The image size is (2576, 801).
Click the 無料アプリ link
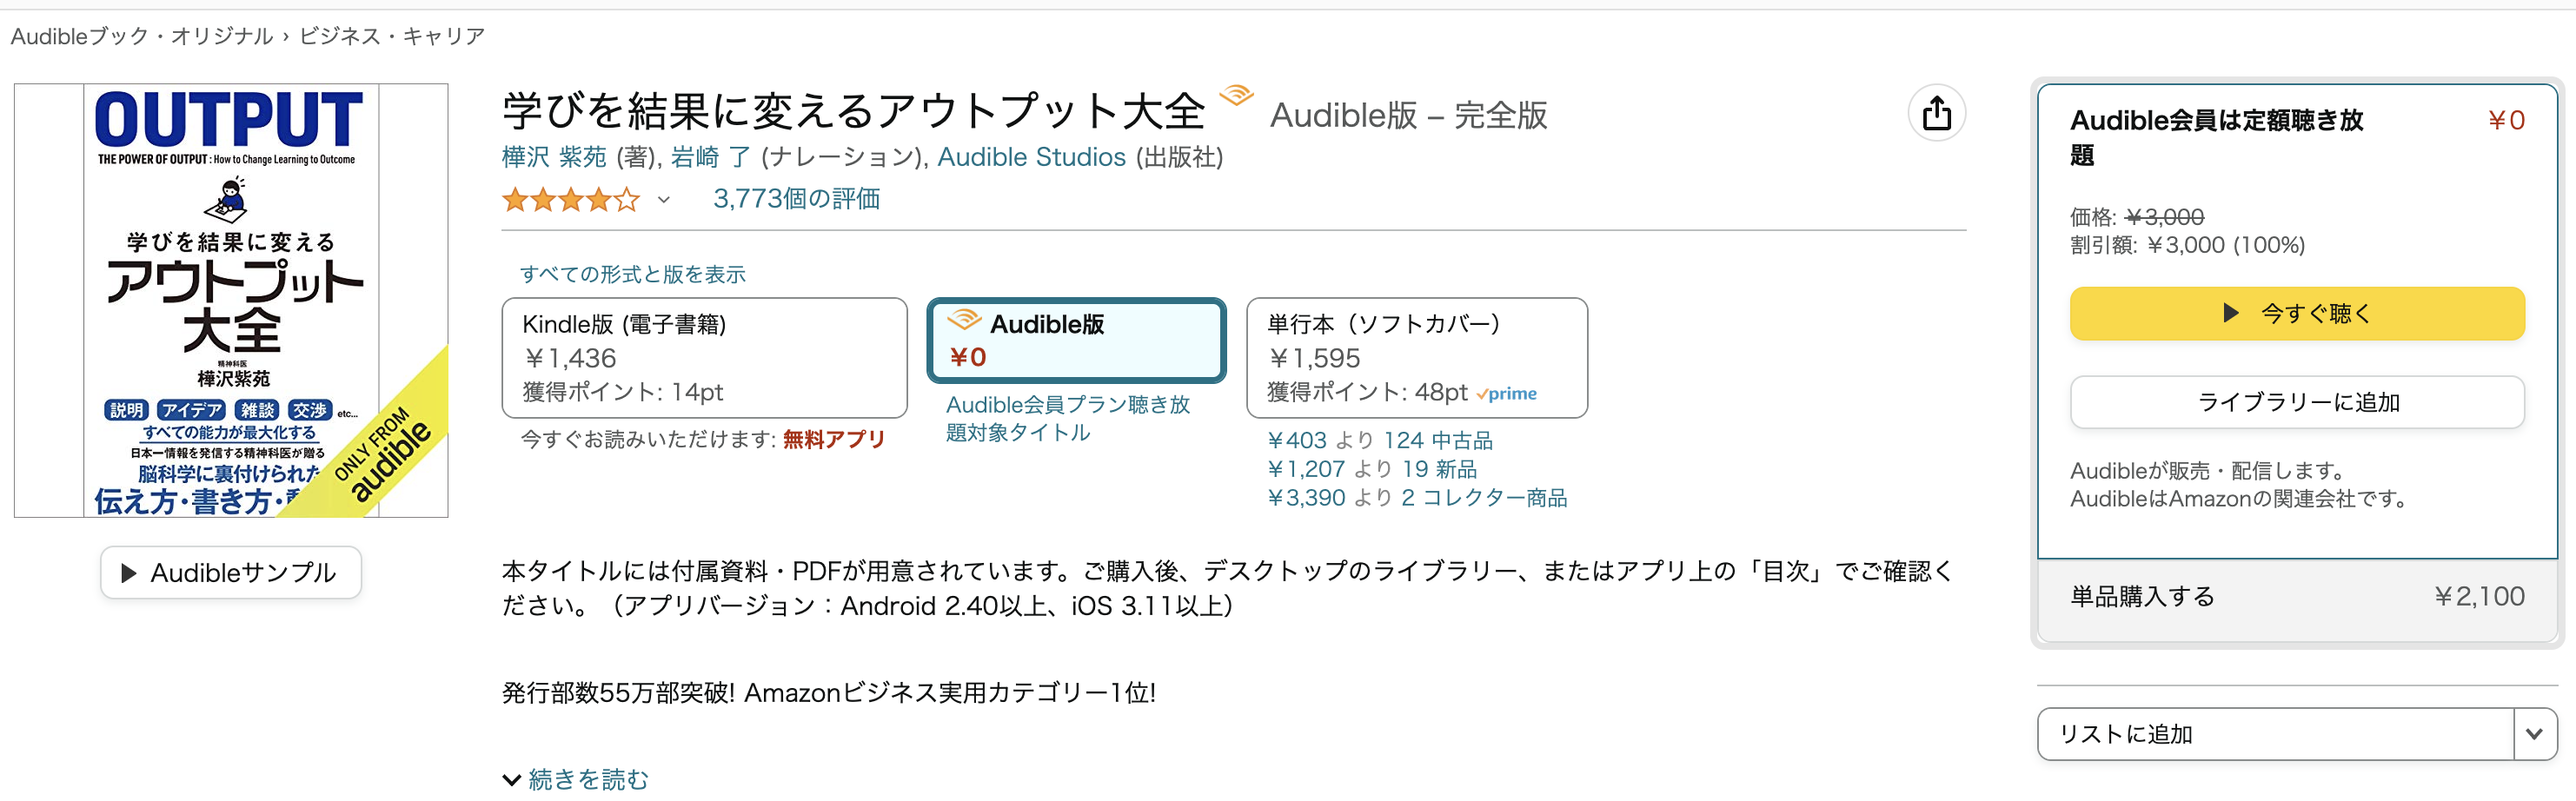coord(834,439)
